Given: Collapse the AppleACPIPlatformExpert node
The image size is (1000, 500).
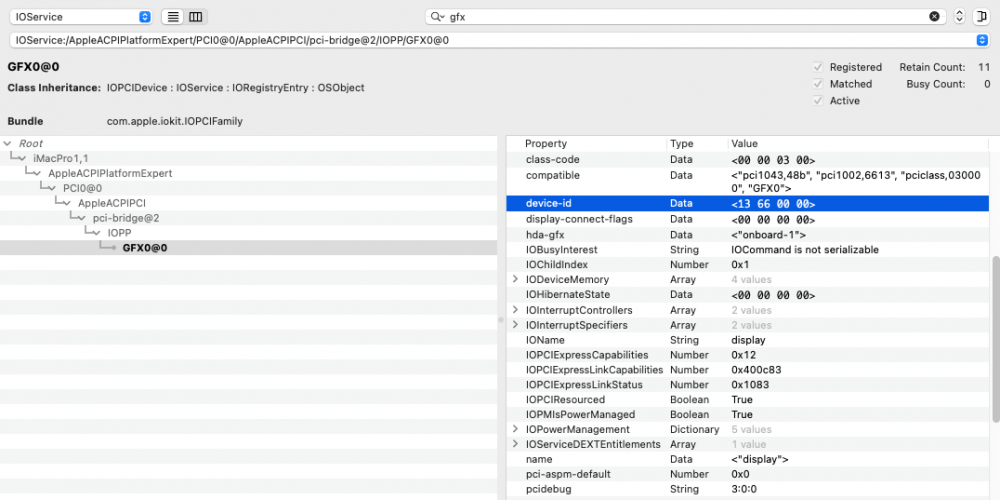Looking at the screenshot, I should coord(38,173).
